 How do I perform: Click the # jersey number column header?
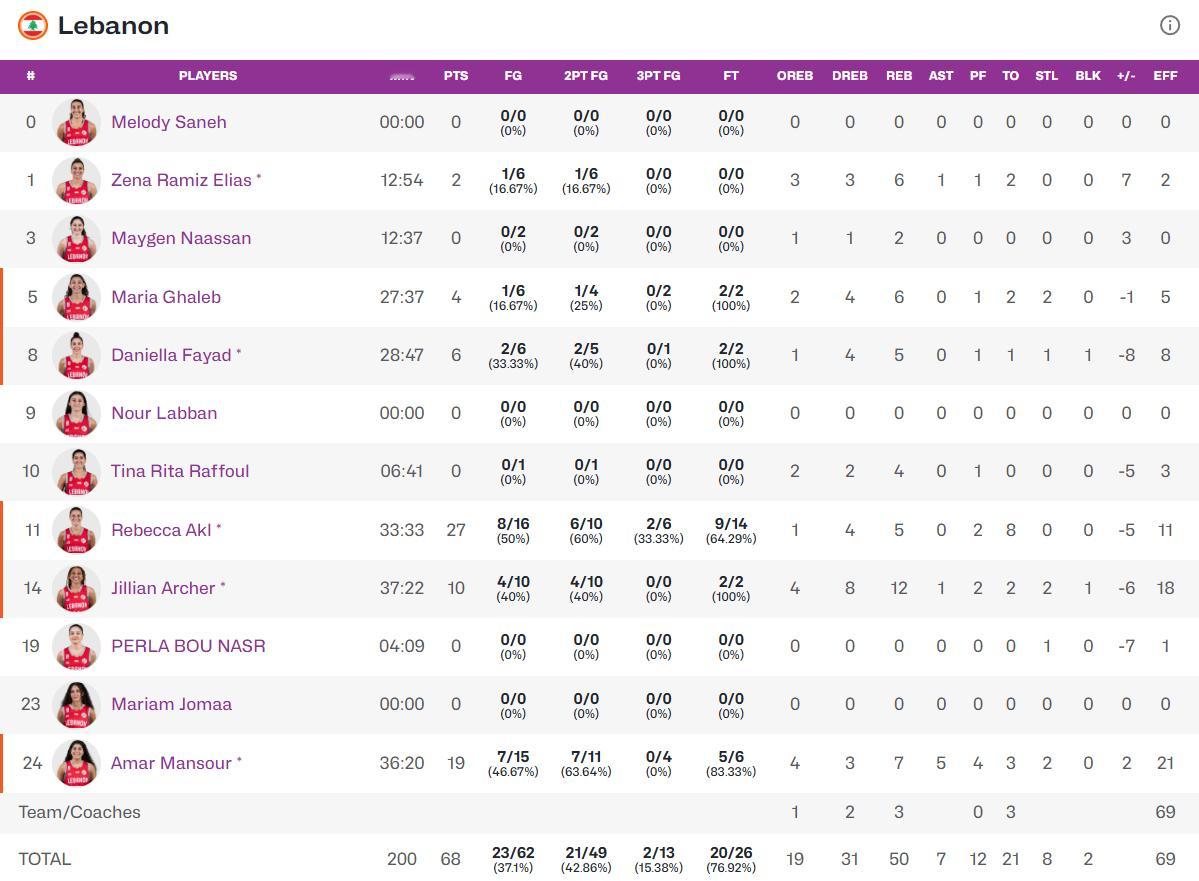pyautogui.click(x=31, y=76)
